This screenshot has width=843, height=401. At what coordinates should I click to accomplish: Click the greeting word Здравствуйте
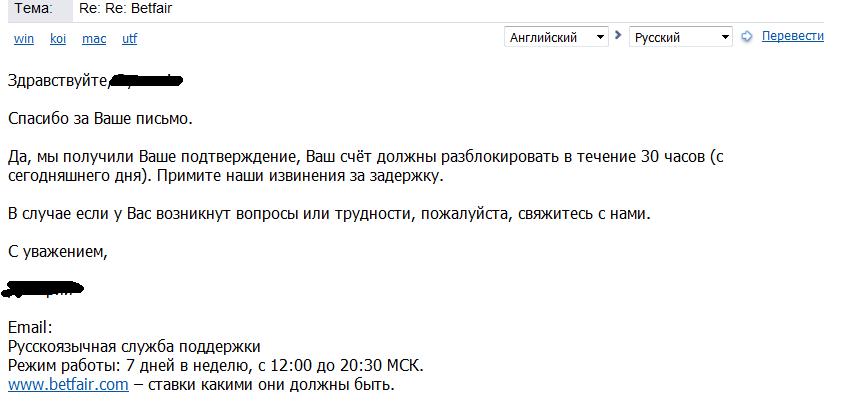pos(57,79)
